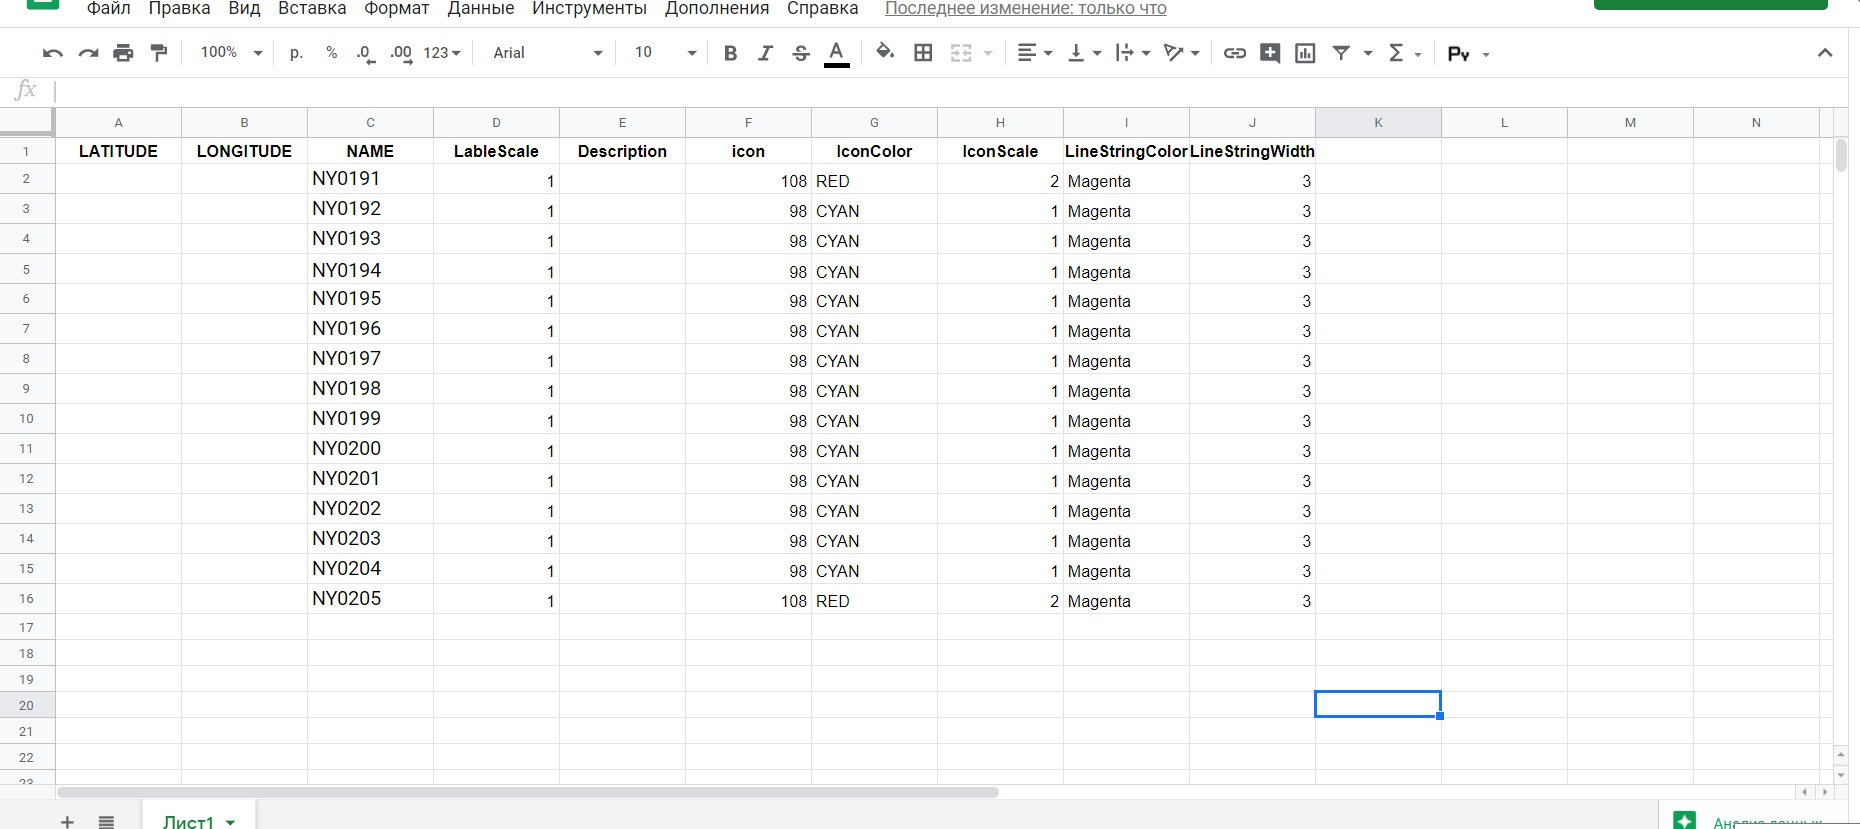Select the RED cell in row 2
The height and width of the screenshot is (829, 1860).
[874, 181]
